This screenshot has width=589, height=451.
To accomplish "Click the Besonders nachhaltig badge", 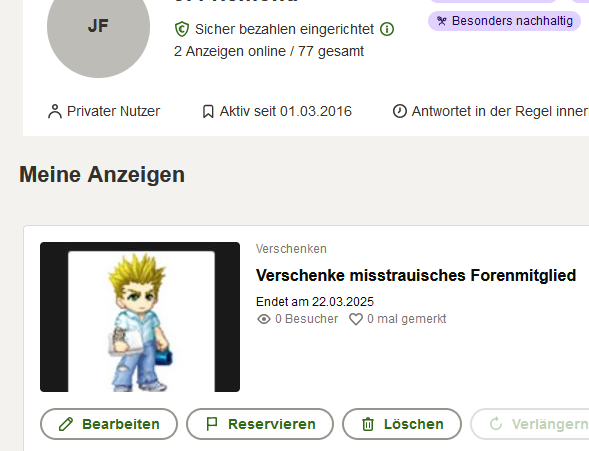I will coord(504,21).
